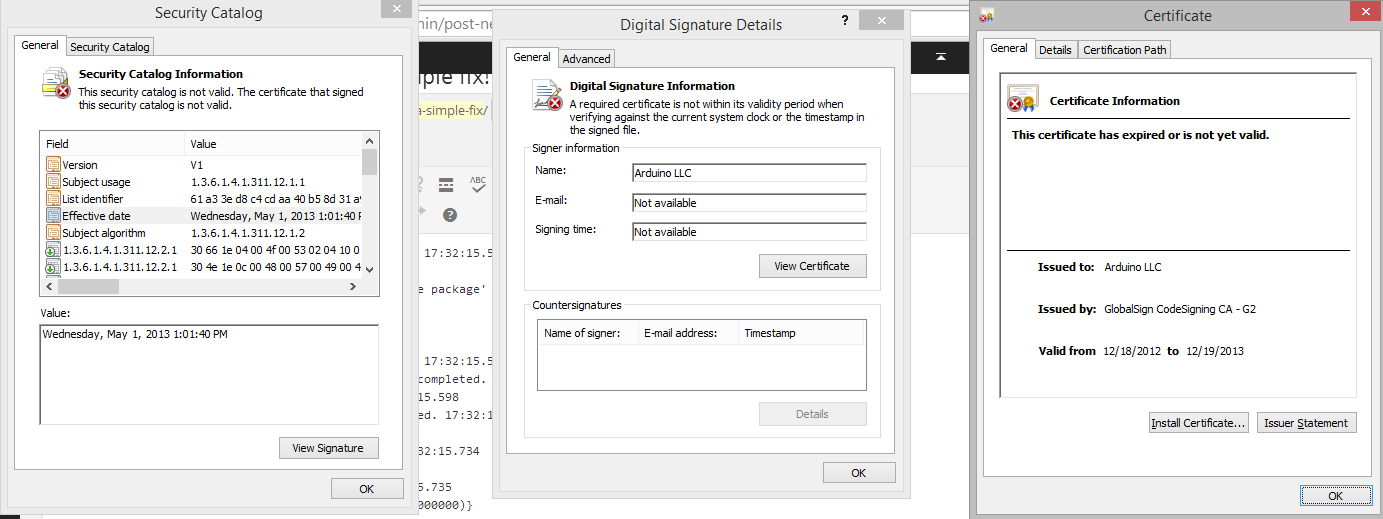The height and width of the screenshot is (519, 1383).
Task: Open the Security Catalog tab
Action: pyautogui.click(x=110, y=46)
